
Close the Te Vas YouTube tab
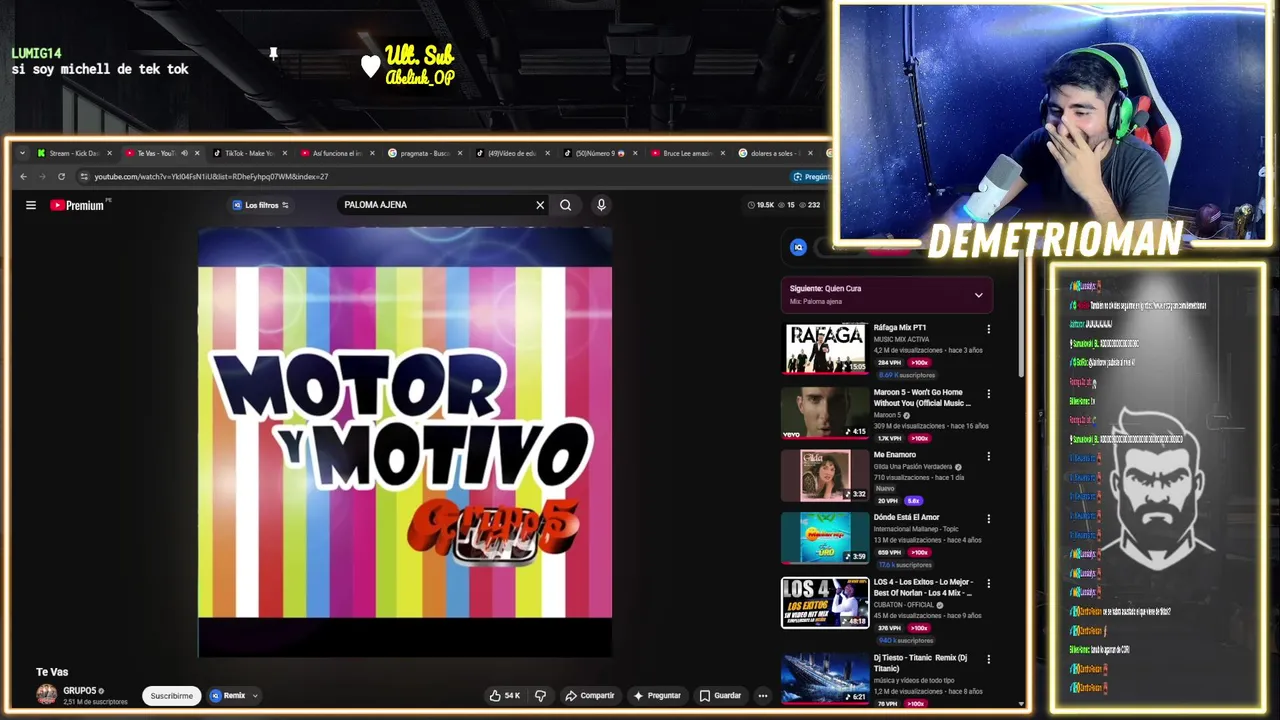tap(197, 153)
